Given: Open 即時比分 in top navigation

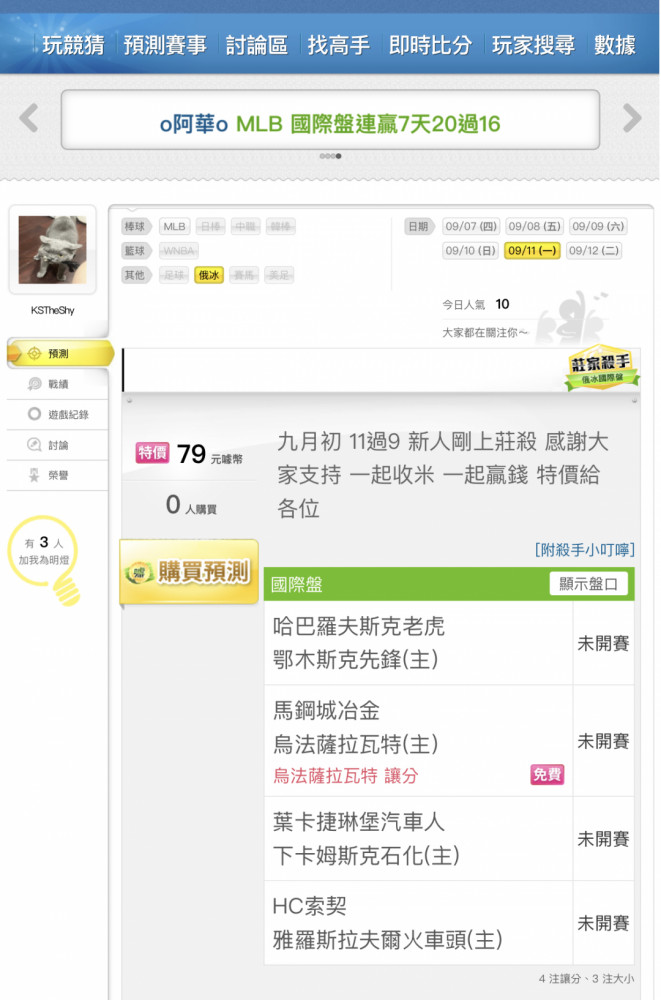Looking at the screenshot, I should point(431,45).
